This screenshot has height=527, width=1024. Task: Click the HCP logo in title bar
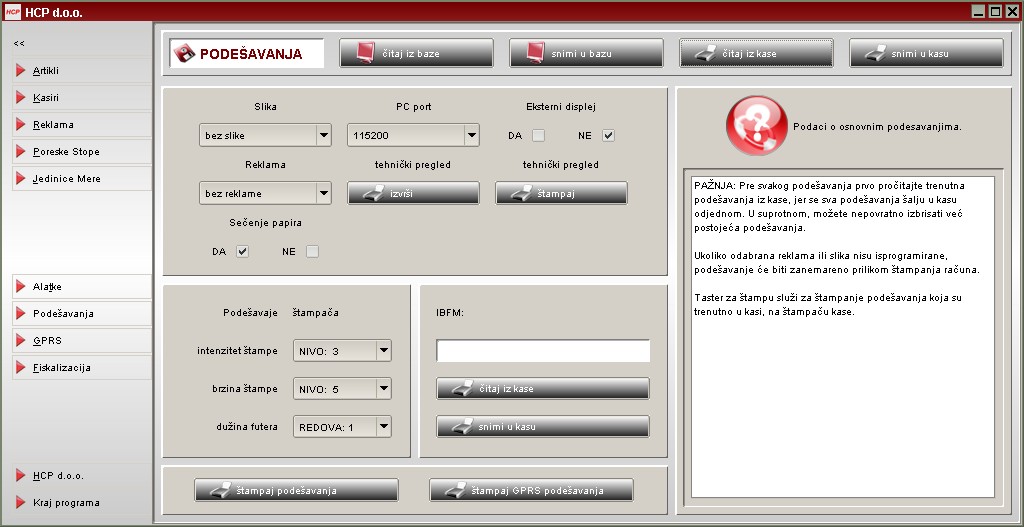click(x=12, y=11)
